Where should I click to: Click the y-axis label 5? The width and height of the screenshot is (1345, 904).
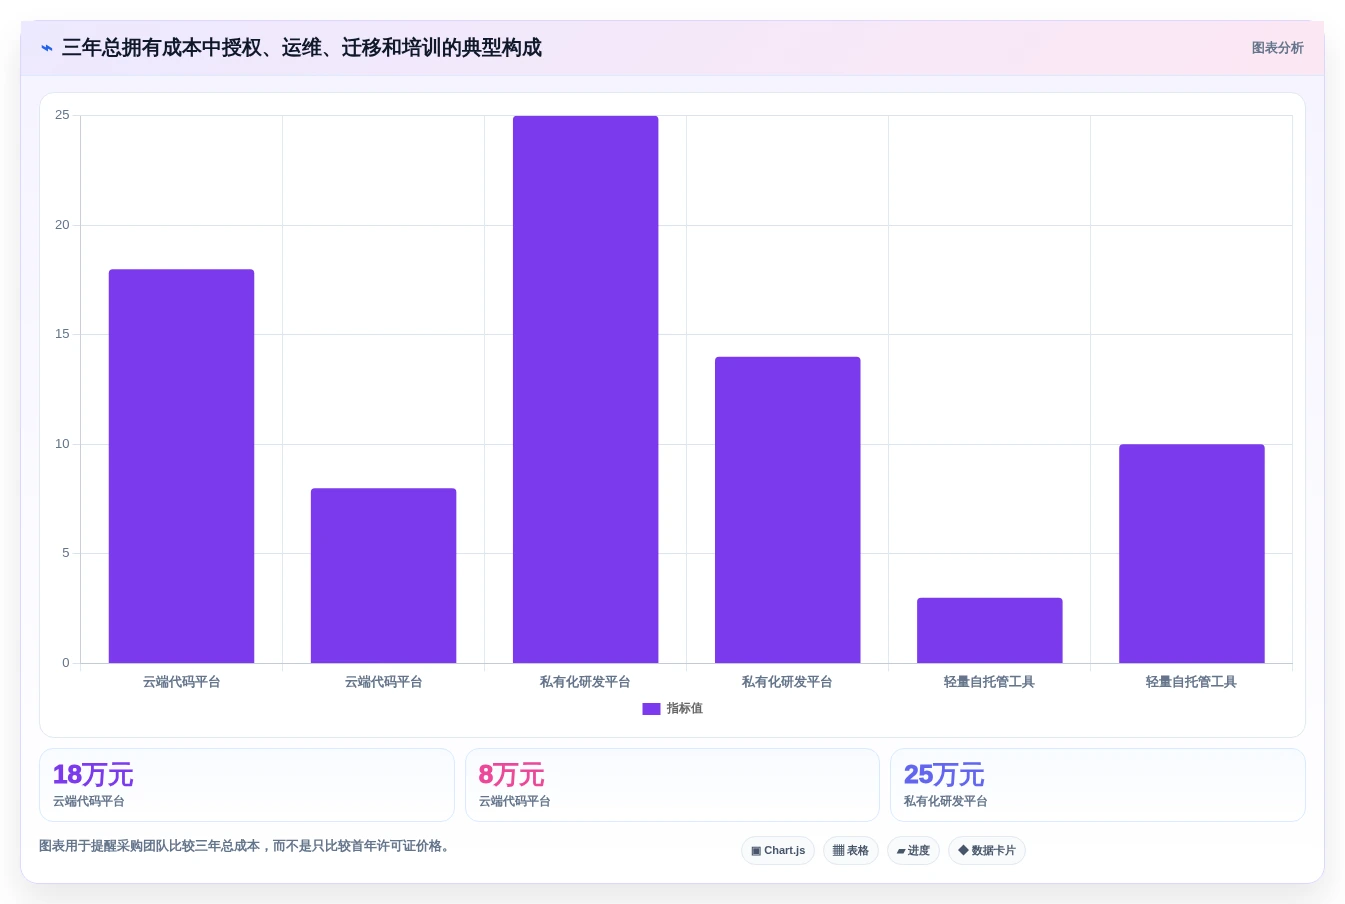(x=66, y=553)
